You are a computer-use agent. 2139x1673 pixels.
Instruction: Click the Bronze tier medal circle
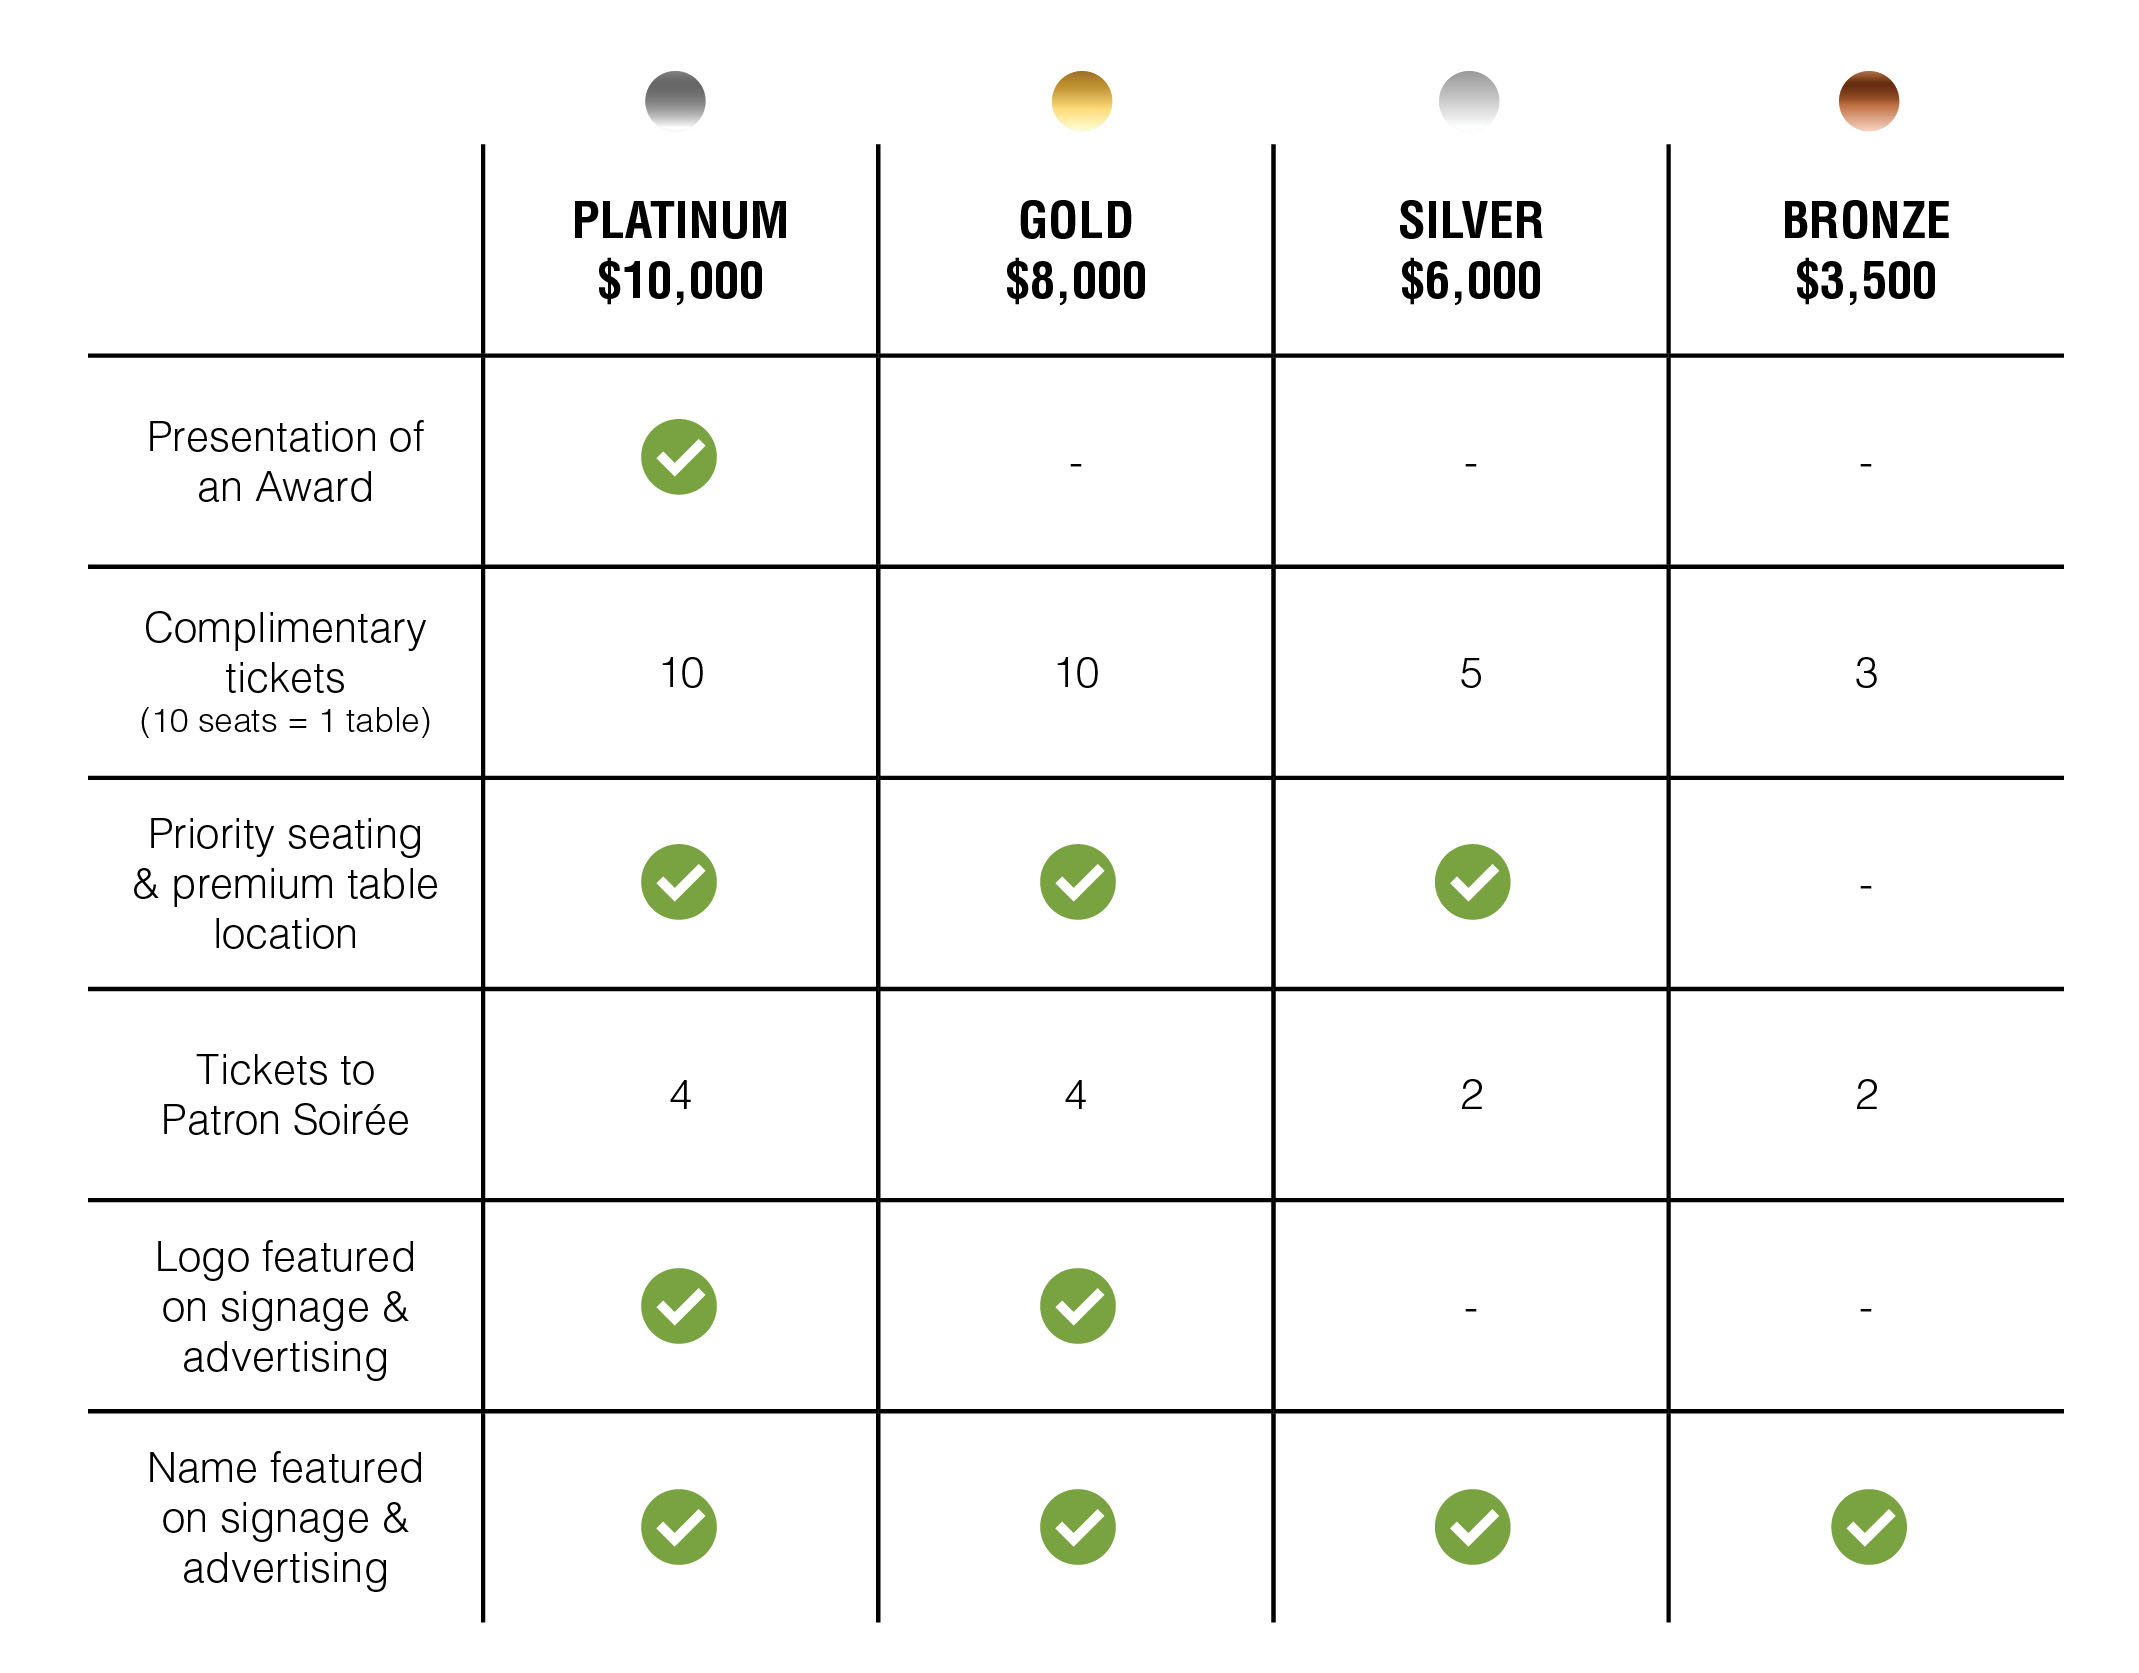[x=1868, y=101]
